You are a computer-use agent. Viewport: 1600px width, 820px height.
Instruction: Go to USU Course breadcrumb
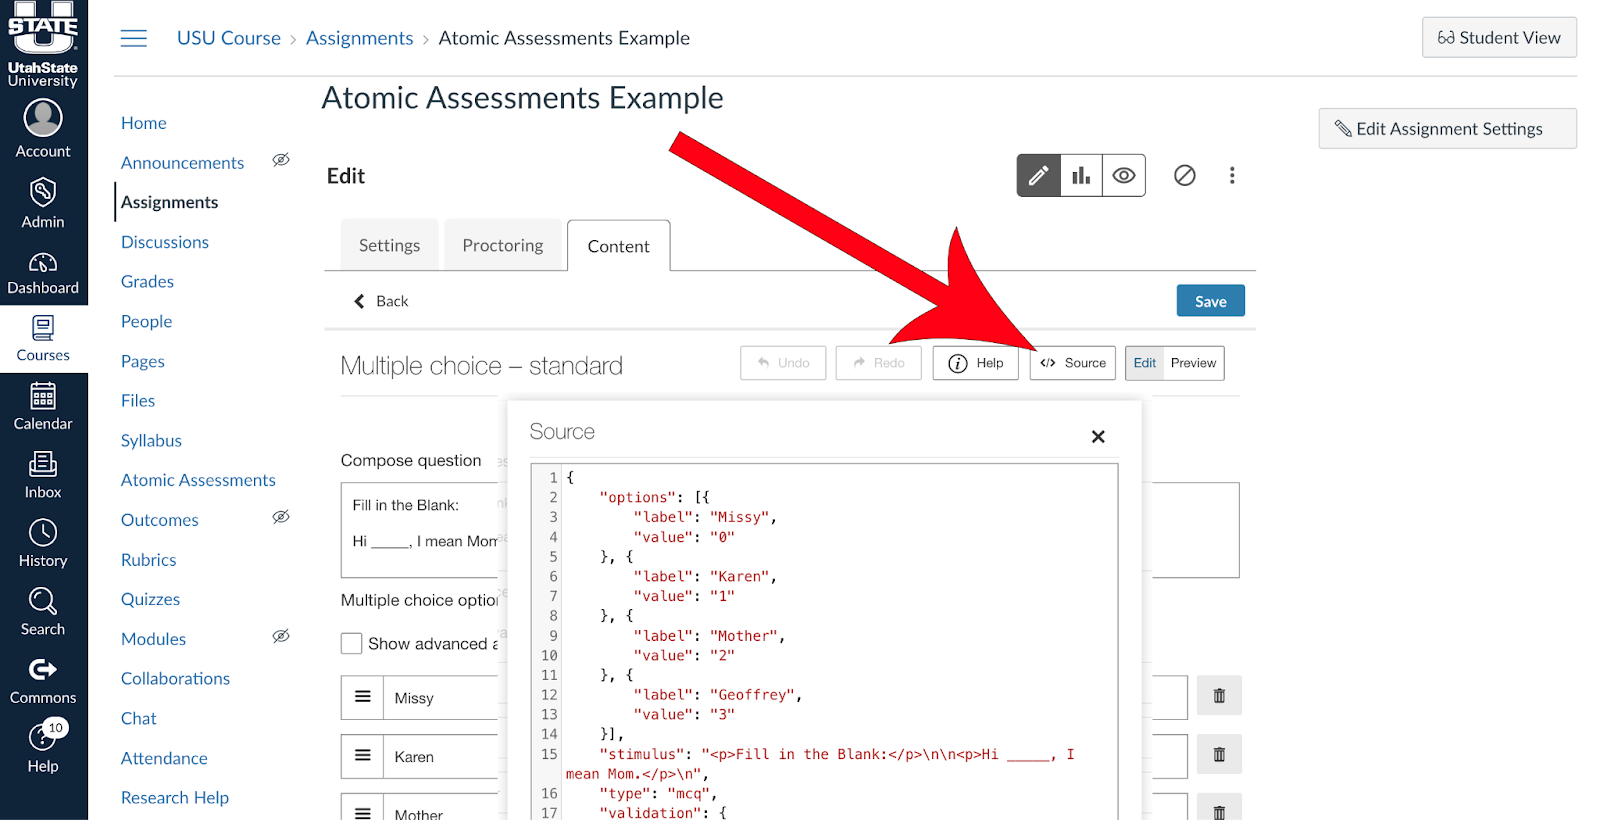coord(229,38)
